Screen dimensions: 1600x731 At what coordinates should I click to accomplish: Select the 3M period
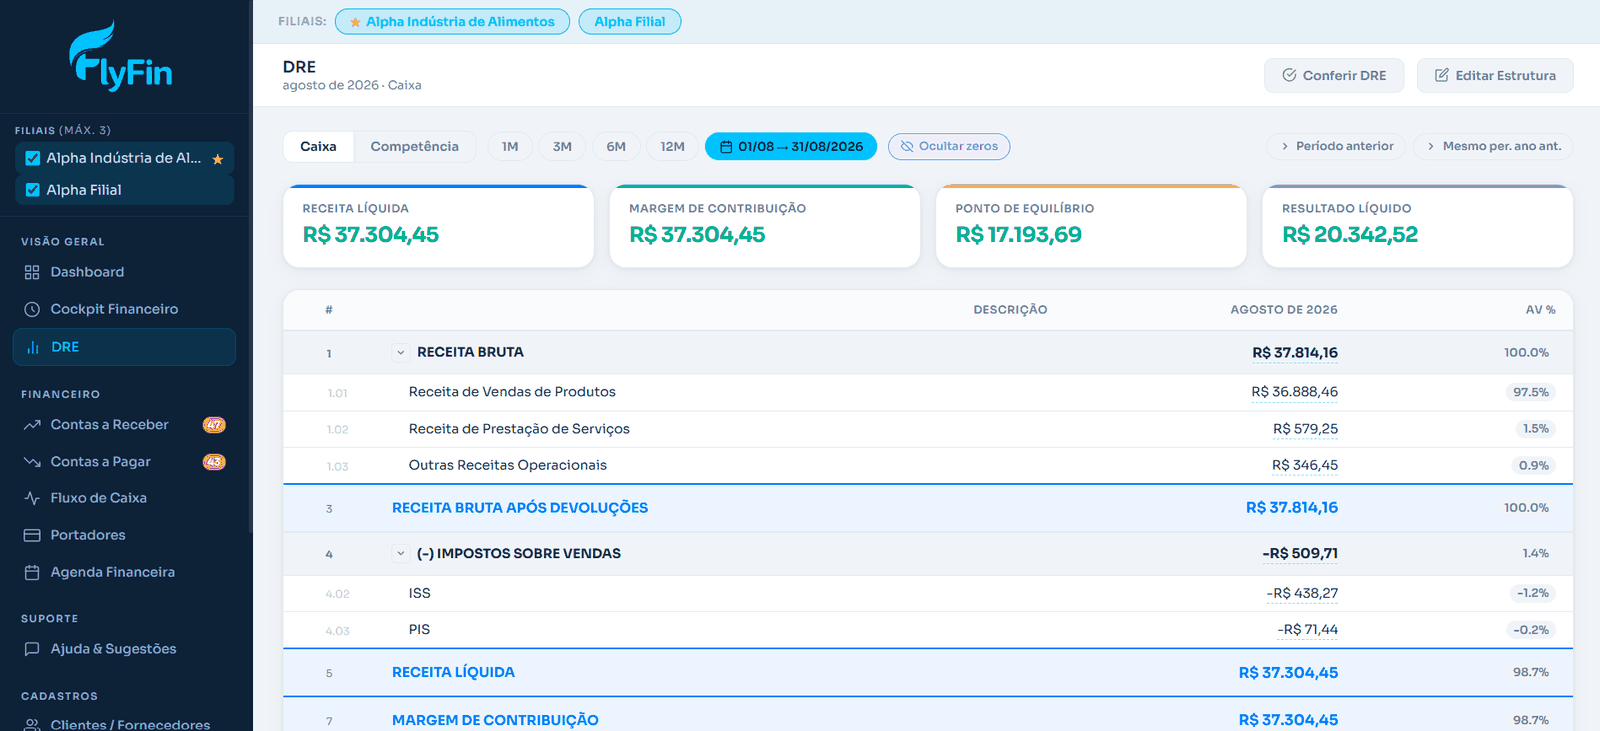click(x=563, y=146)
